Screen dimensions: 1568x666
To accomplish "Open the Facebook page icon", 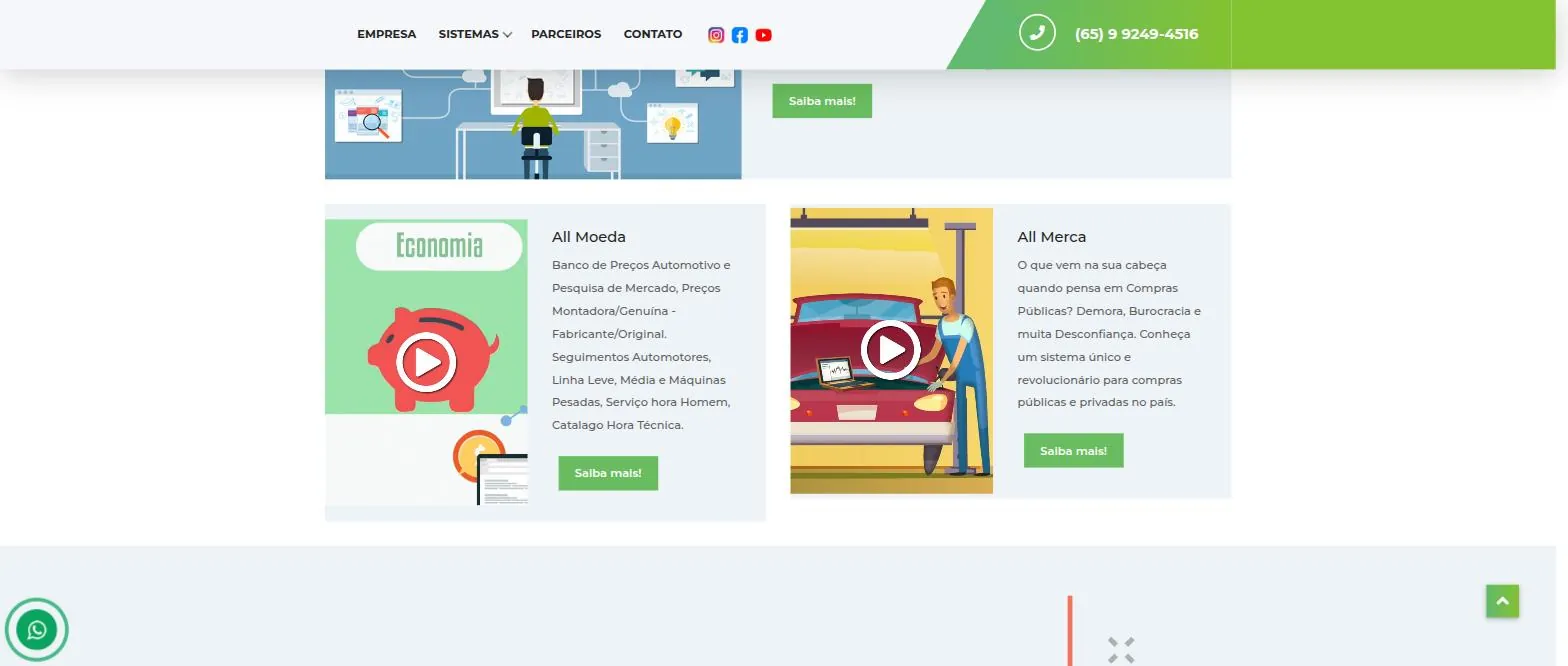I will click(x=740, y=35).
